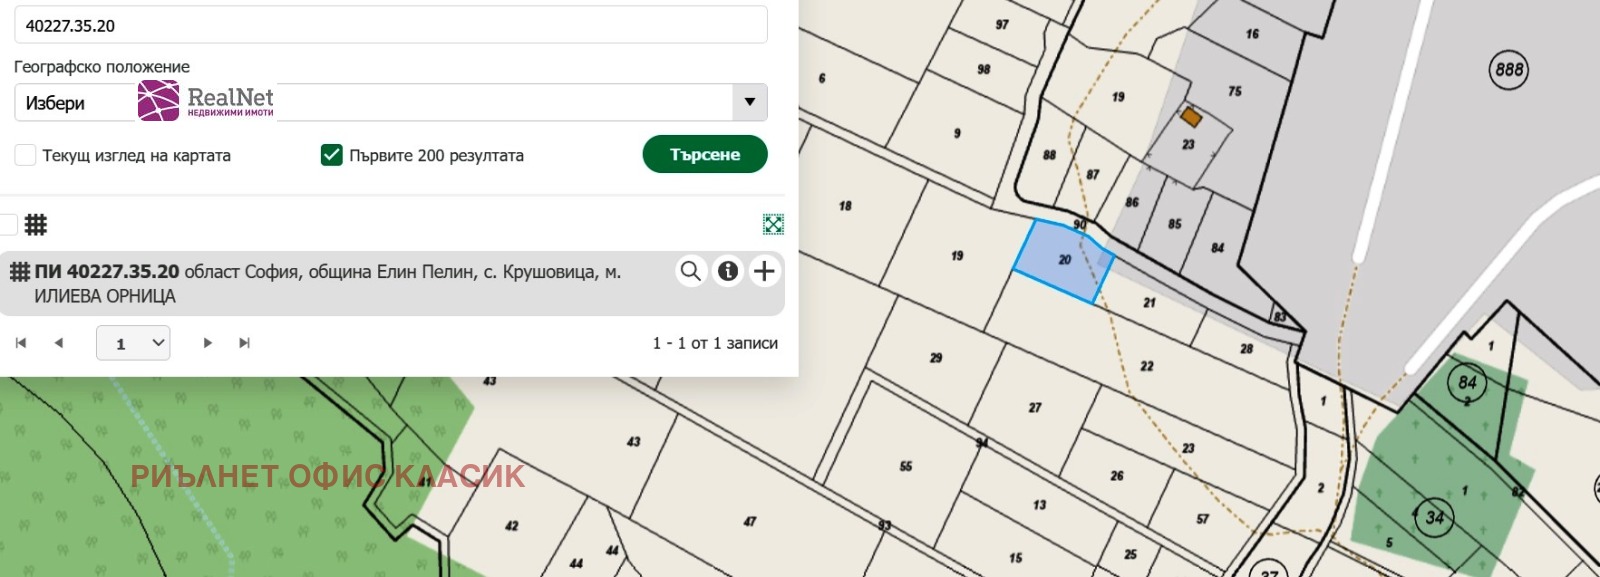Uncheck 'Първите 200 резултата' checkbox
The height and width of the screenshot is (577, 1600).
331,155
